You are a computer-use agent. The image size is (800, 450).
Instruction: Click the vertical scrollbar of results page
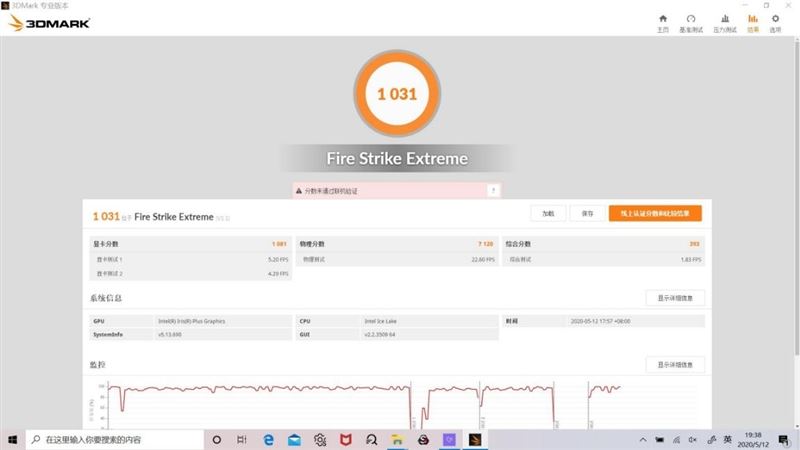(x=797, y=199)
